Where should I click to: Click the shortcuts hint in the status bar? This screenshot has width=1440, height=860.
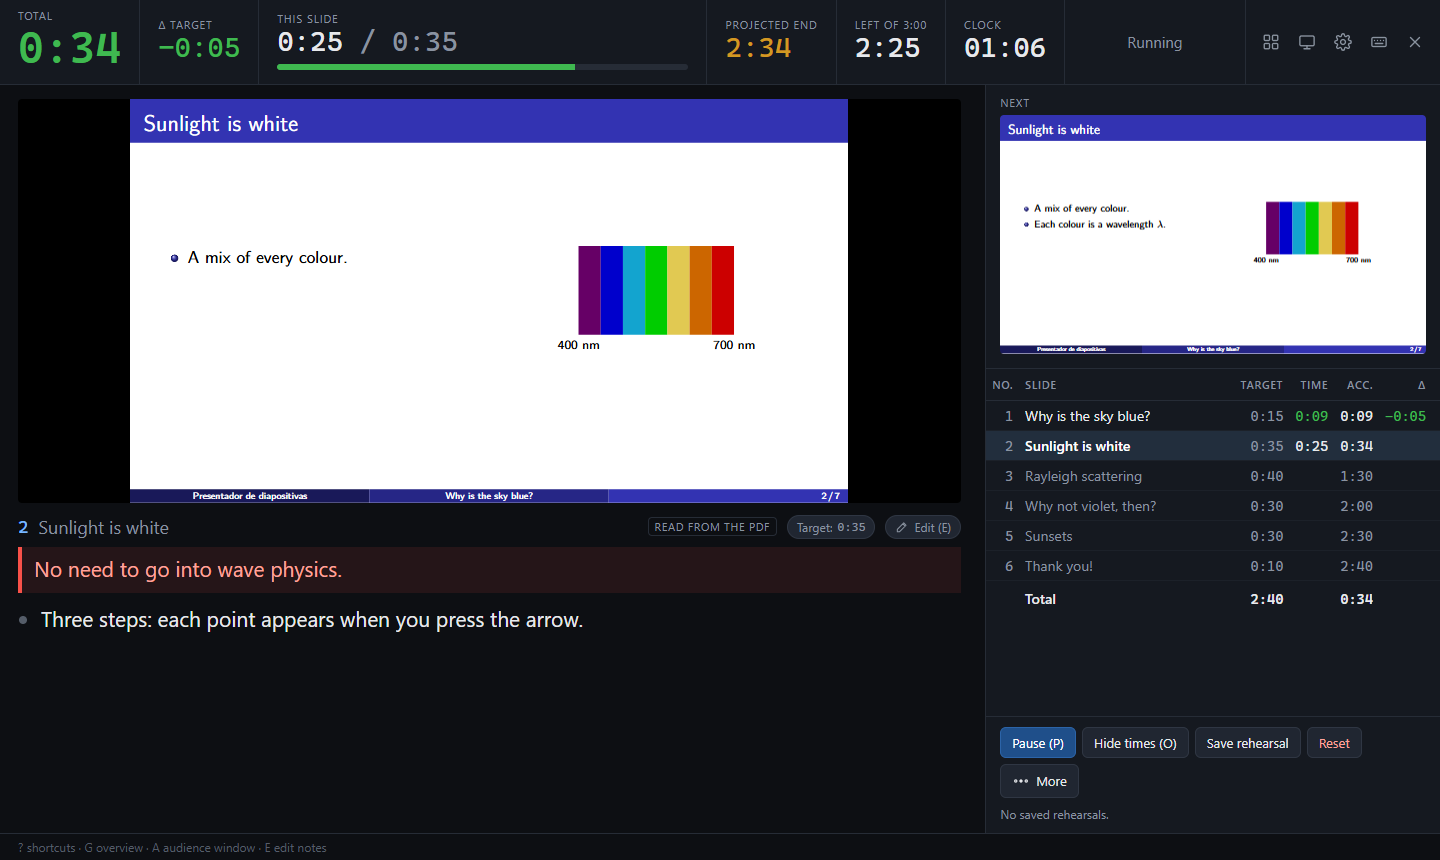pyautogui.click(x=47, y=848)
